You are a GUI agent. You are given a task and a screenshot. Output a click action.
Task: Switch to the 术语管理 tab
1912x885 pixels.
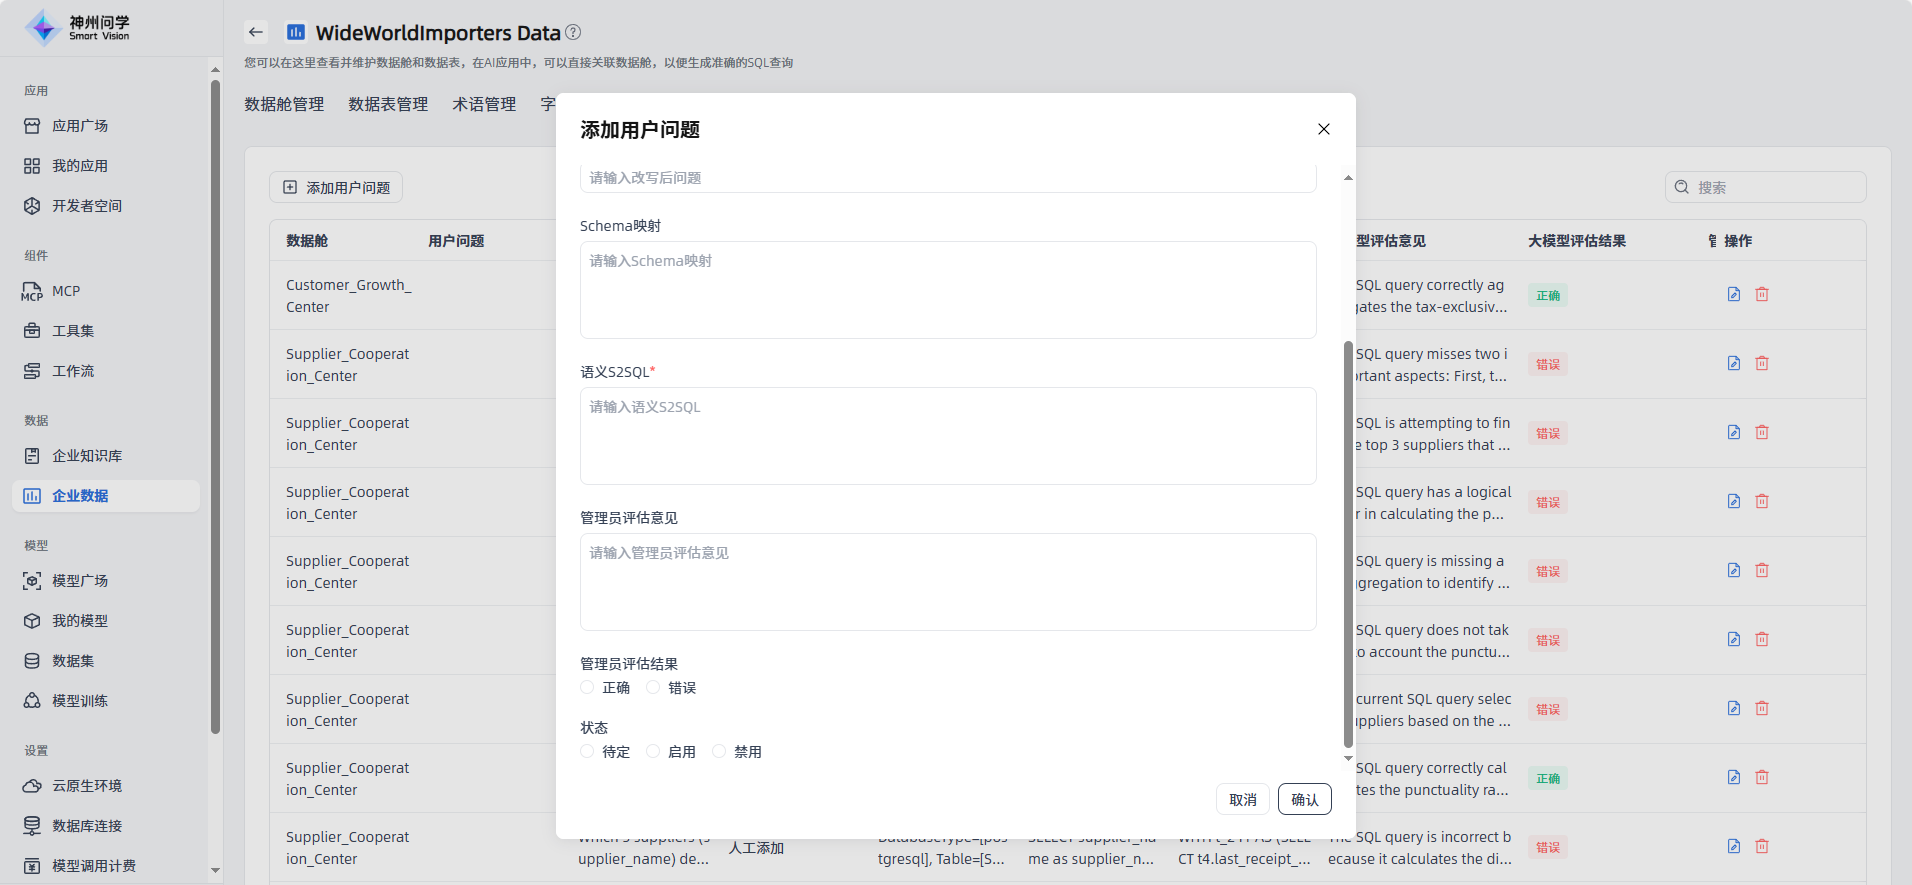point(484,104)
